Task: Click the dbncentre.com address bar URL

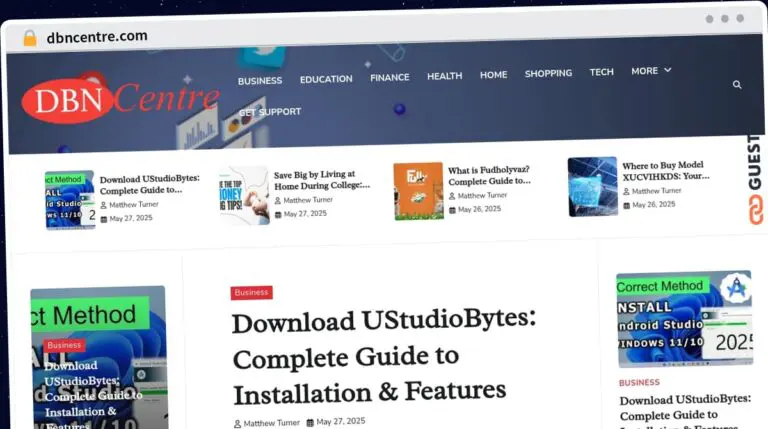Action: [x=97, y=37]
